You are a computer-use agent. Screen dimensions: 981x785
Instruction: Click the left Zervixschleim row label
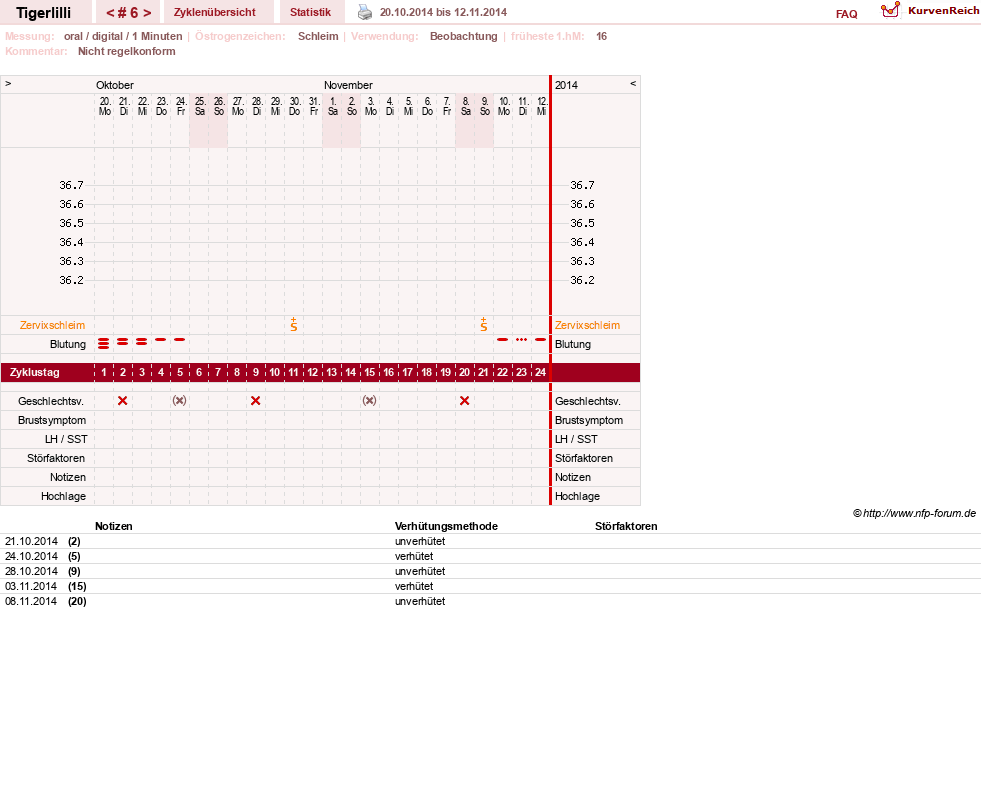coord(53,325)
